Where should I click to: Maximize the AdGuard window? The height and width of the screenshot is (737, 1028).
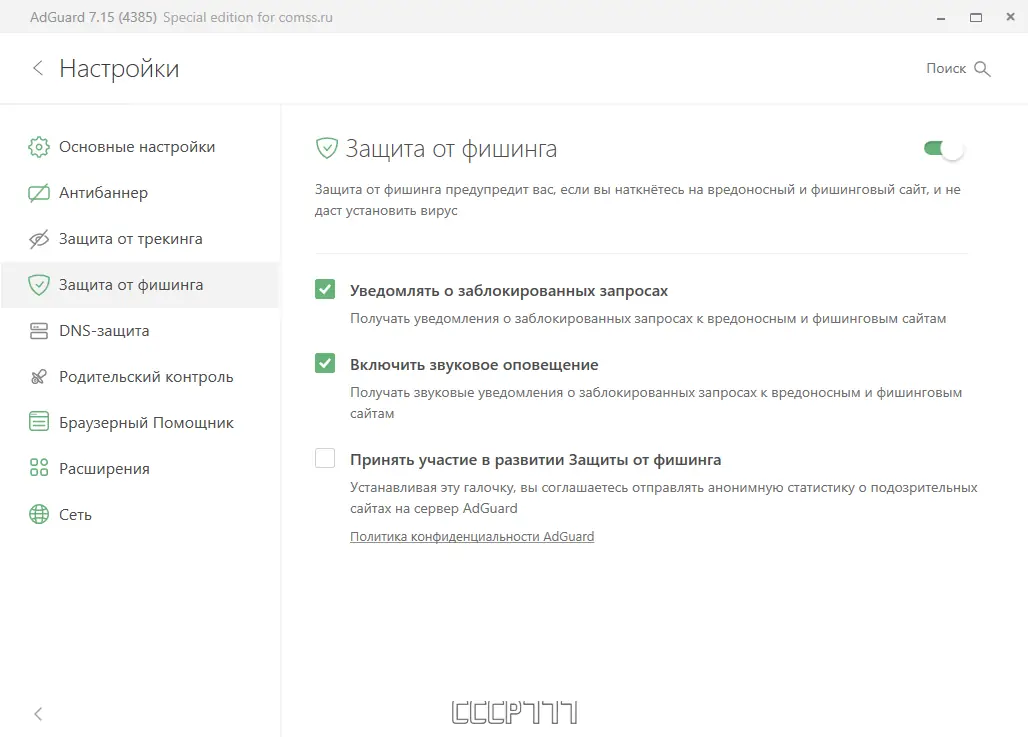[976, 18]
